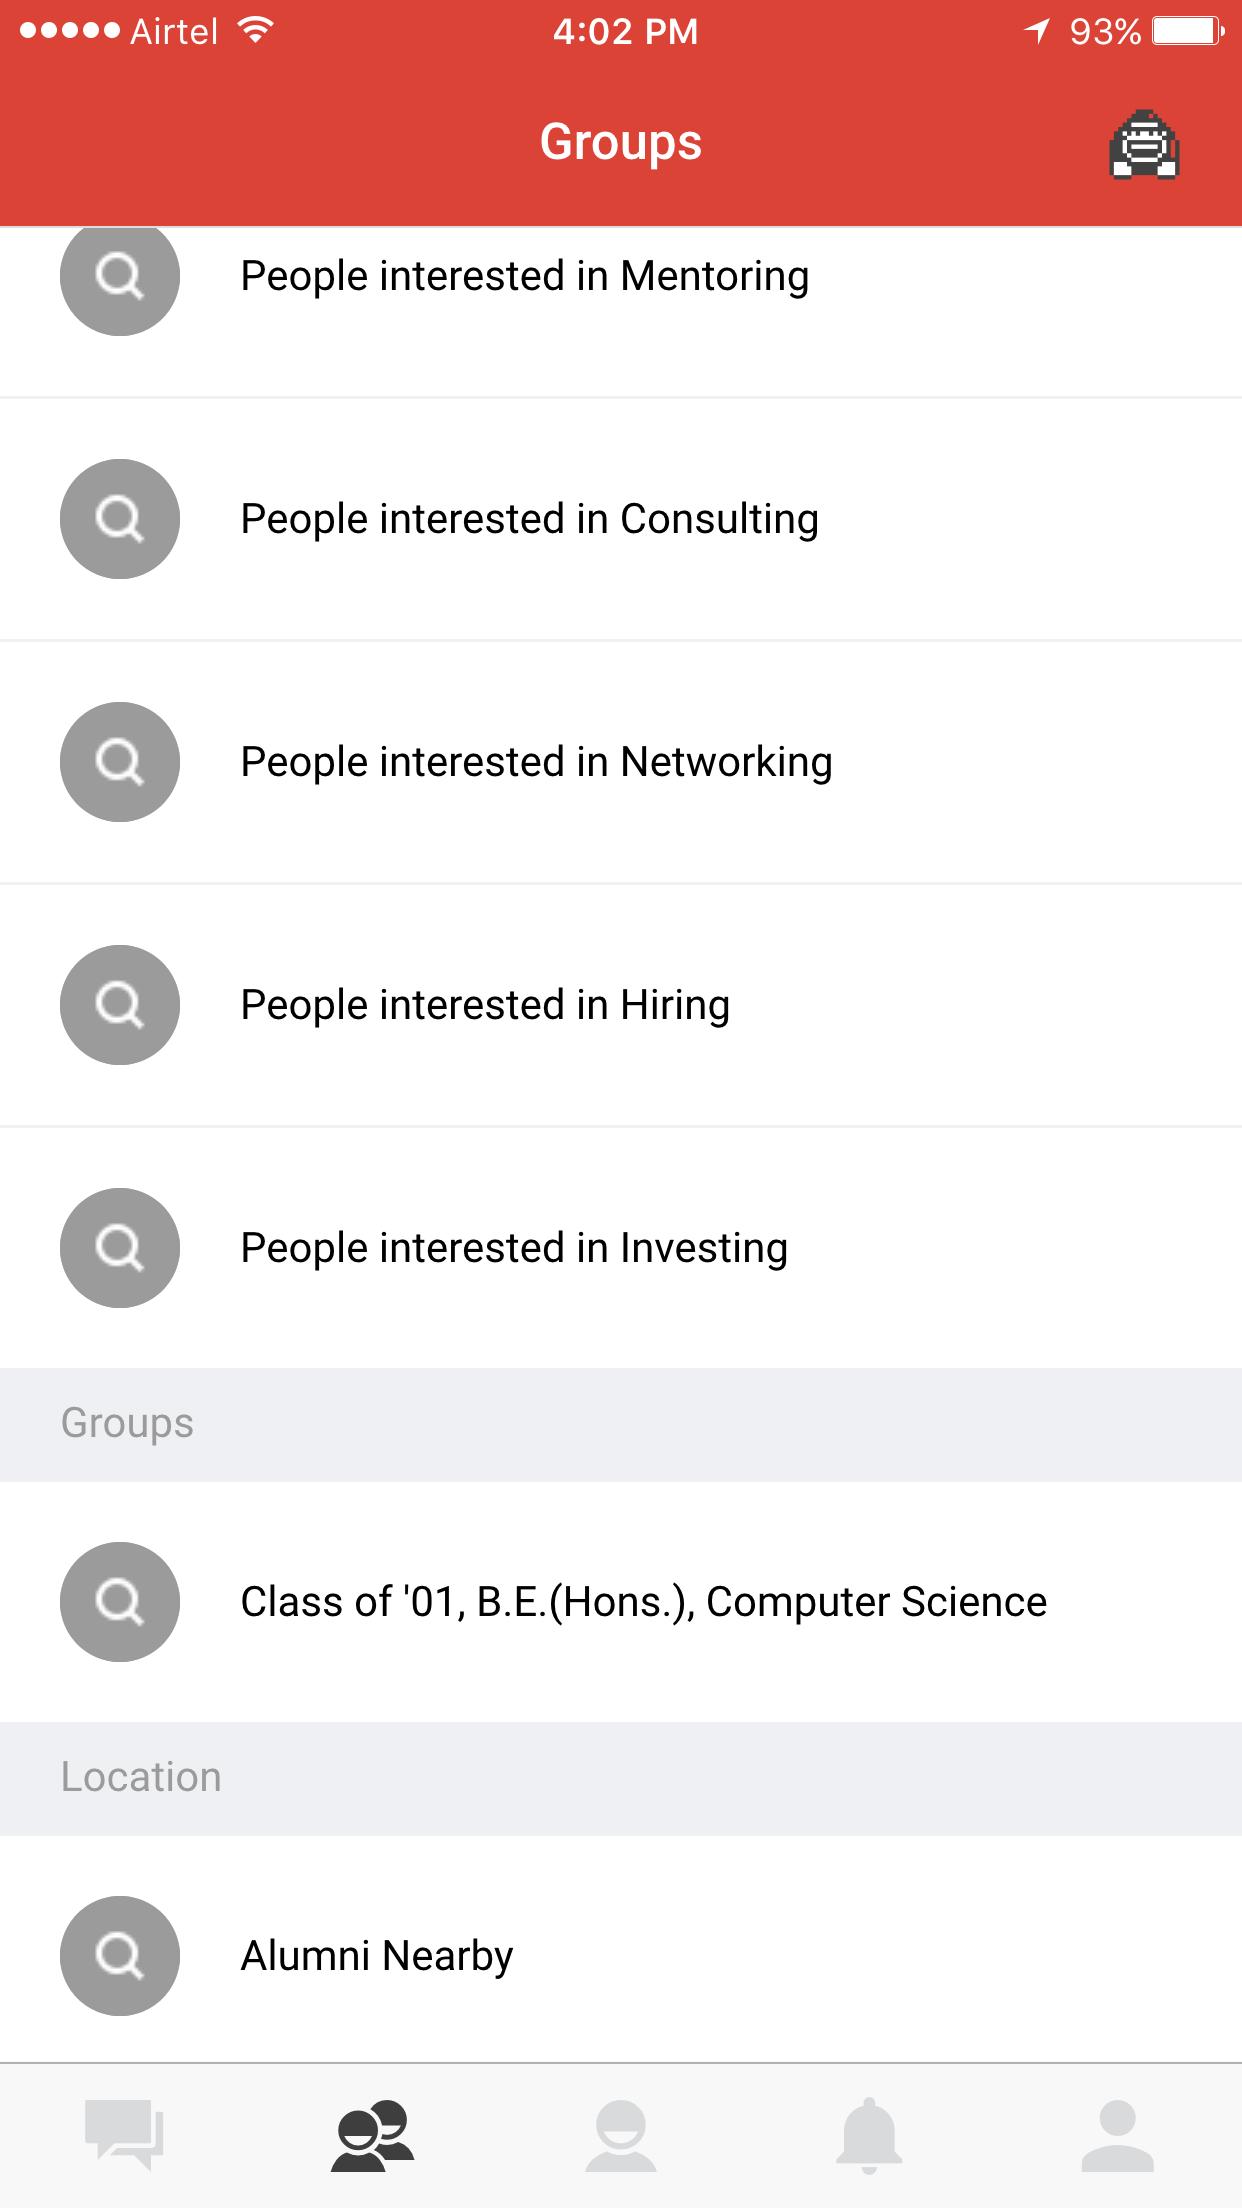This screenshot has width=1242, height=2208.
Task: Tap search icon beside Mentoring row
Action: (120, 278)
